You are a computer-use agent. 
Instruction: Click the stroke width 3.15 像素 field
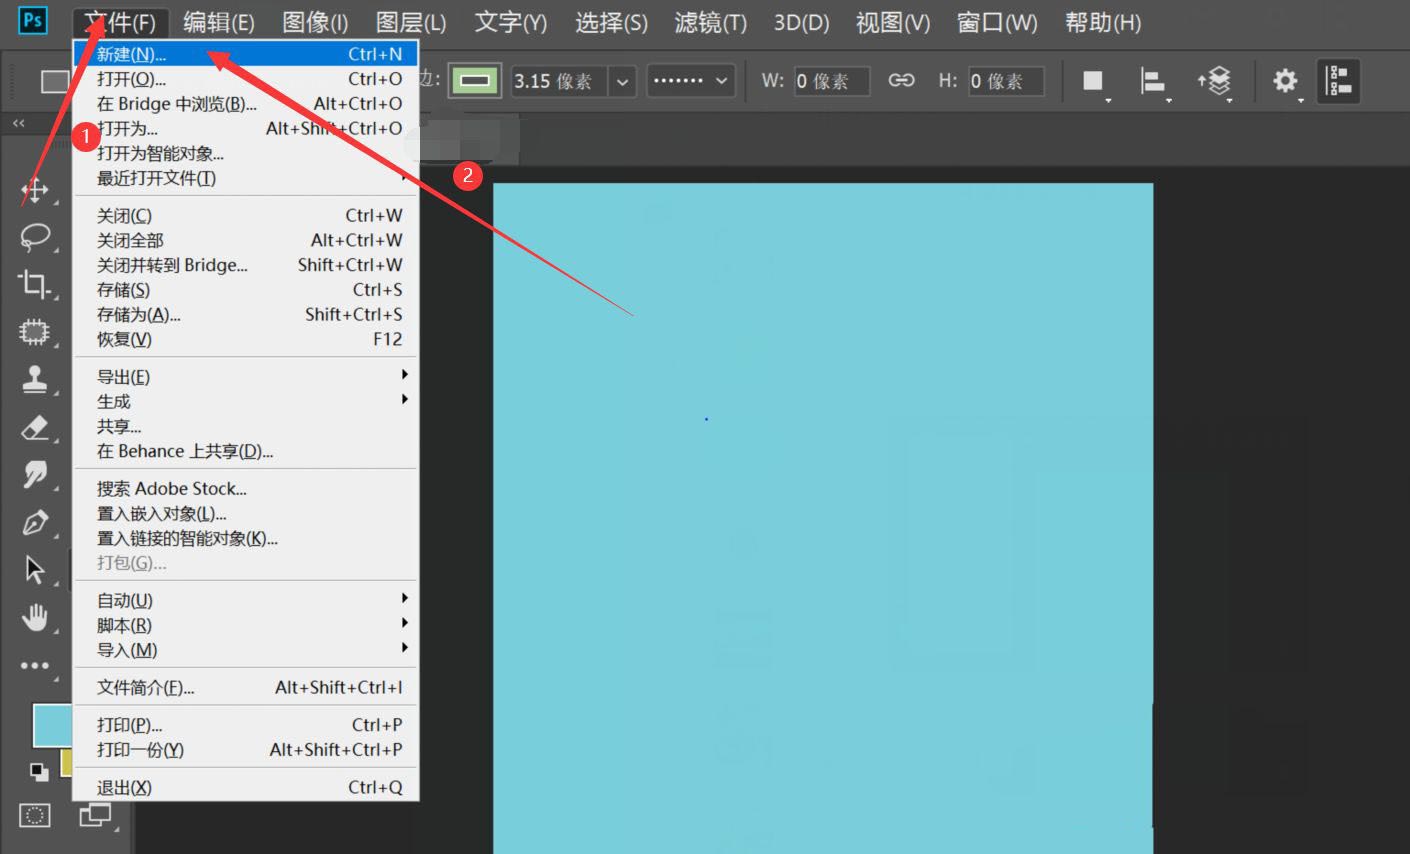coord(559,81)
